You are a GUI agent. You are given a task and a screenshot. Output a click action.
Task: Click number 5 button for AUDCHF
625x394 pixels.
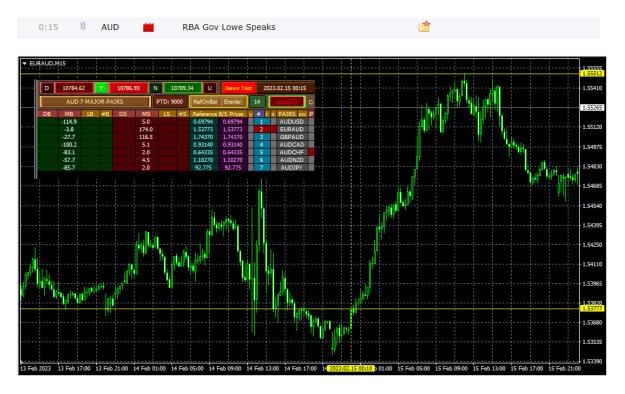click(x=261, y=152)
